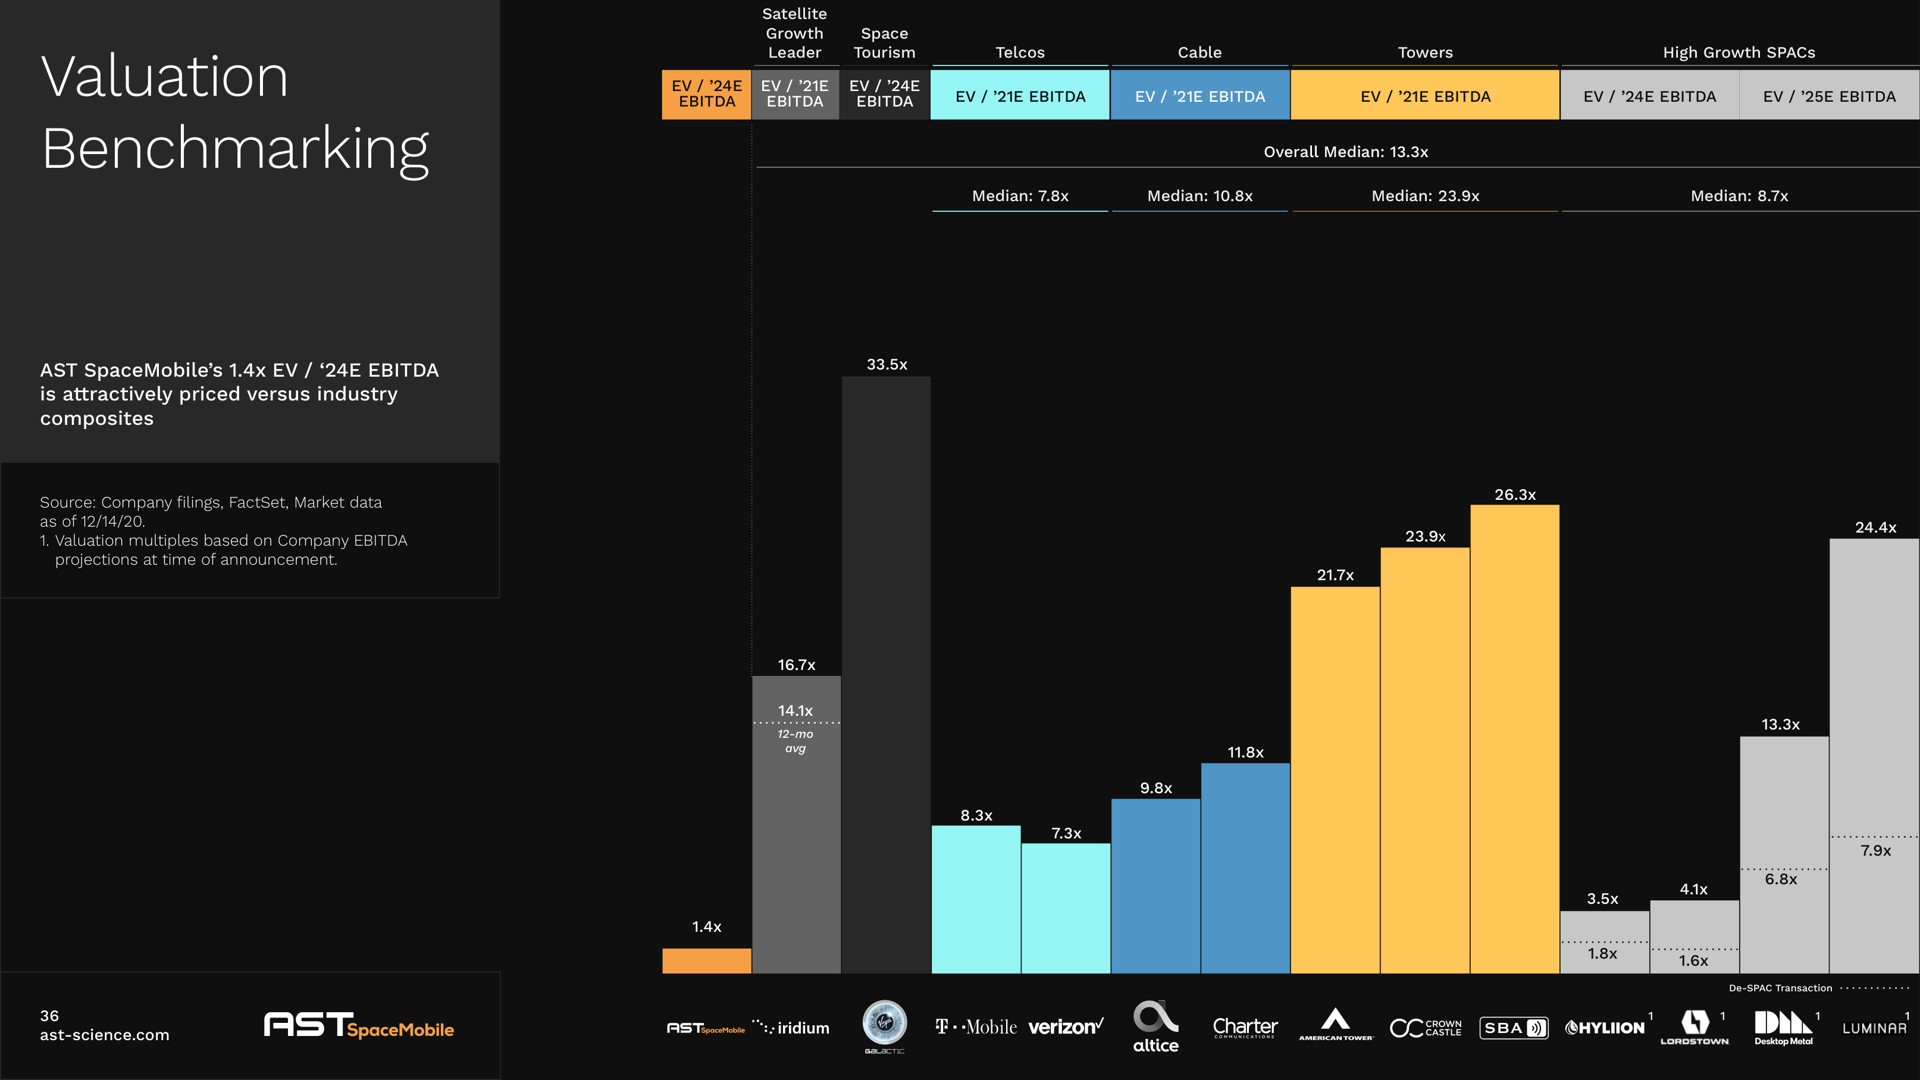Click the 'Valuation Benchmarking' title
The width and height of the screenshot is (1920, 1080).
(235, 112)
